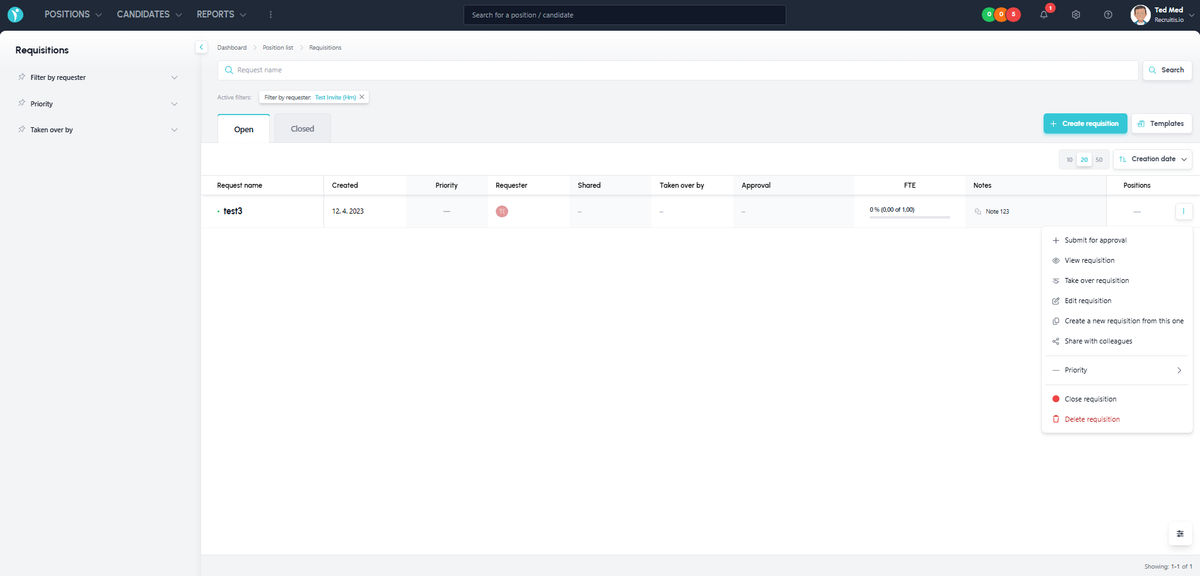Pin the Filter by requester filter
The width and height of the screenshot is (1200, 576).
pos(22,77)
